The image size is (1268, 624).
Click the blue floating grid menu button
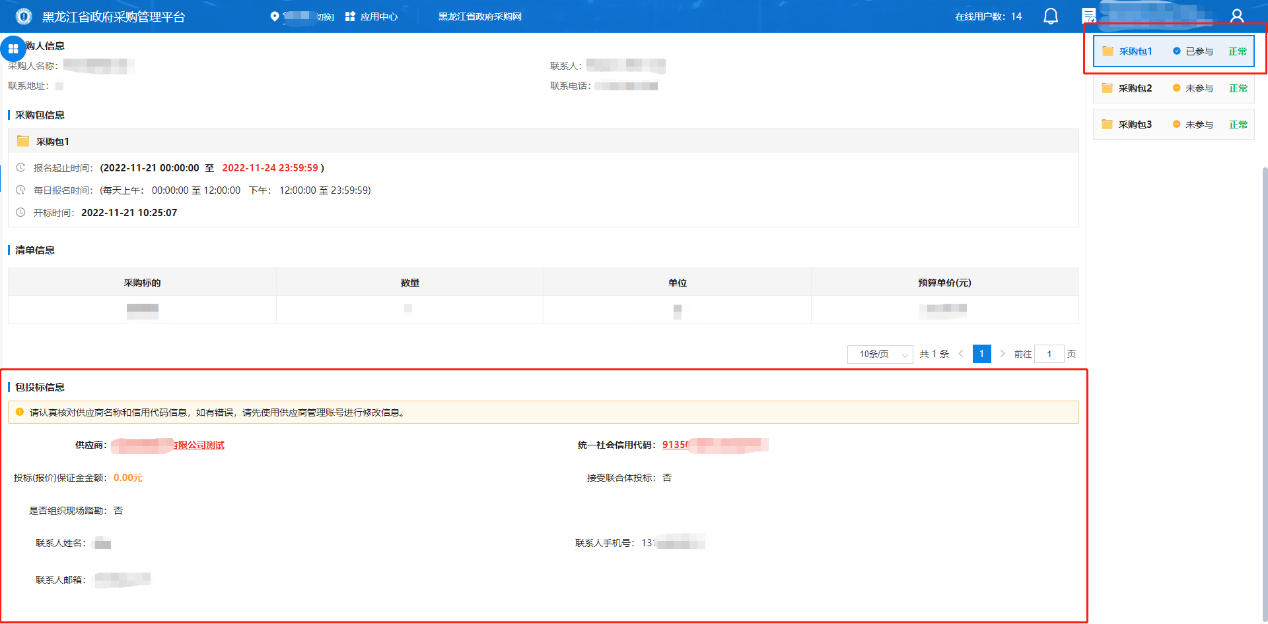tap(13, 48)
